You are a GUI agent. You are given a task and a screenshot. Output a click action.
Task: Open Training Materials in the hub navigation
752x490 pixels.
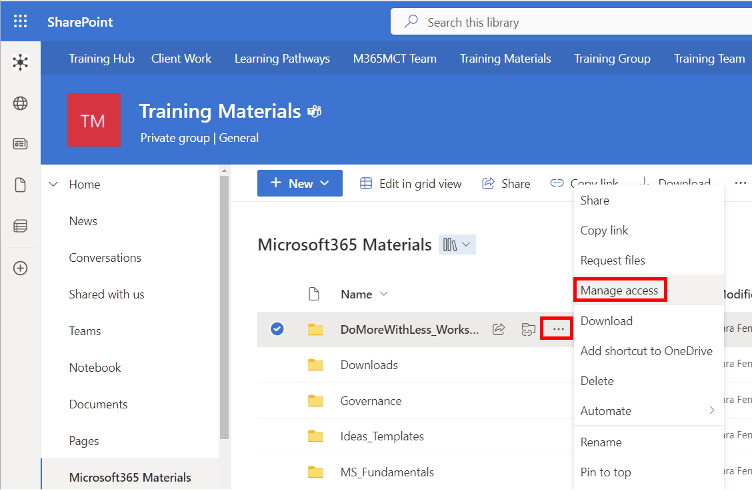pyautogui.click(x=505, y=58)
